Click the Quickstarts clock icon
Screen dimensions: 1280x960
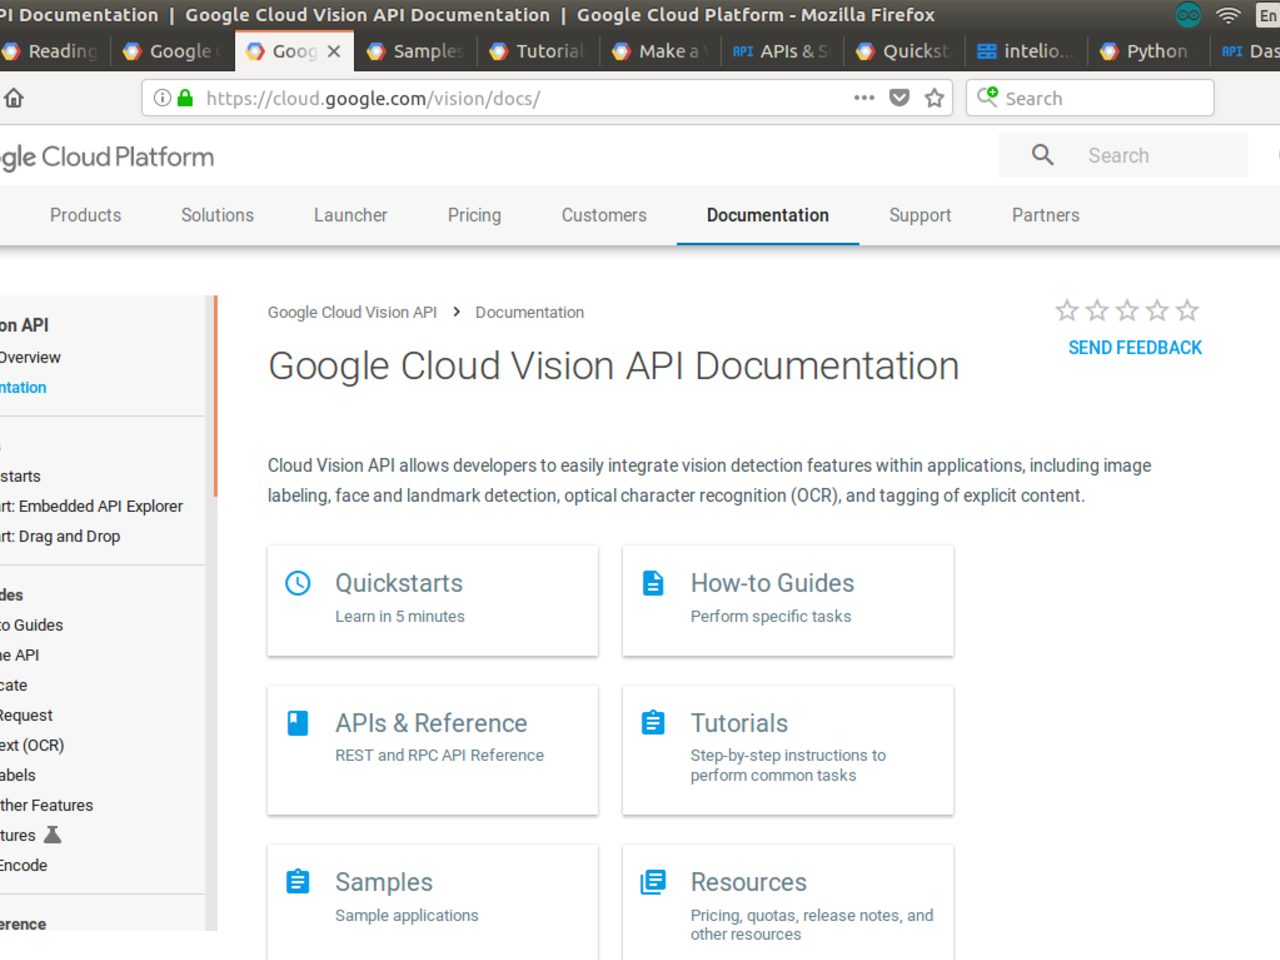298,583
